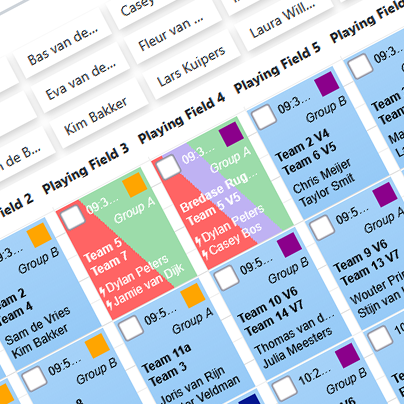Select the Lars Kuipers referee chip

(191, 66)
